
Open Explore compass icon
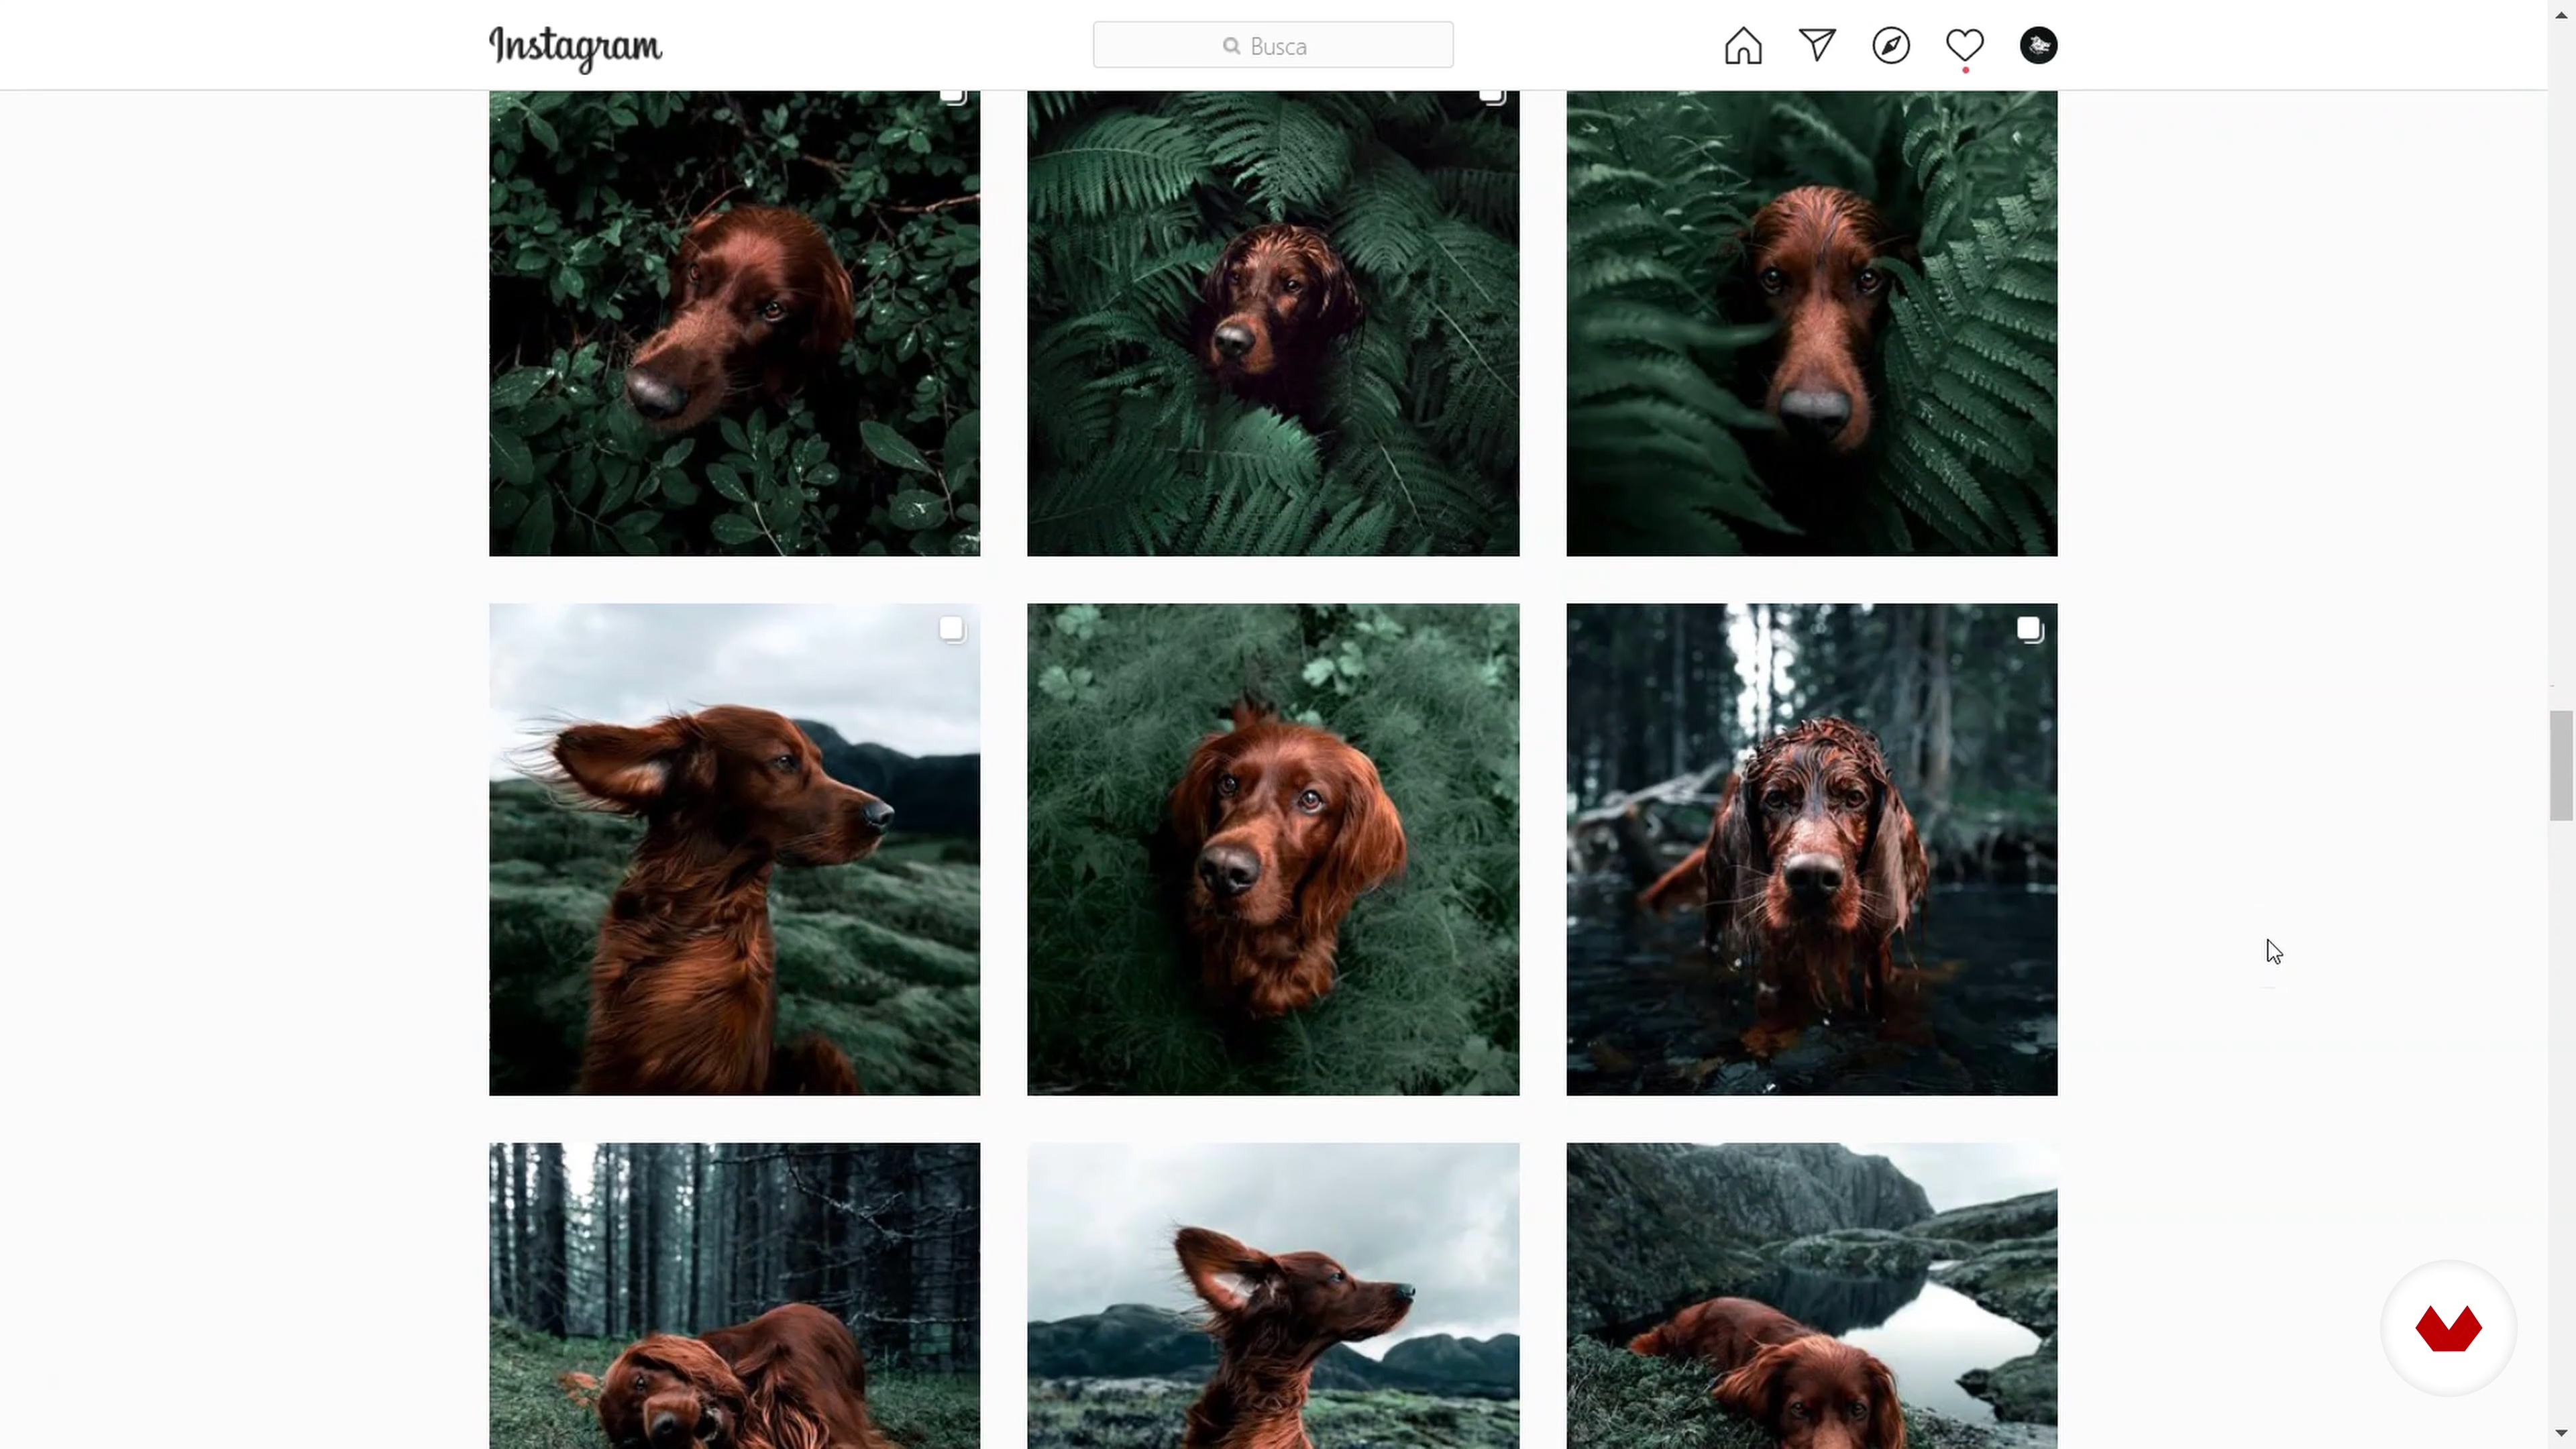coord(1891,45)
